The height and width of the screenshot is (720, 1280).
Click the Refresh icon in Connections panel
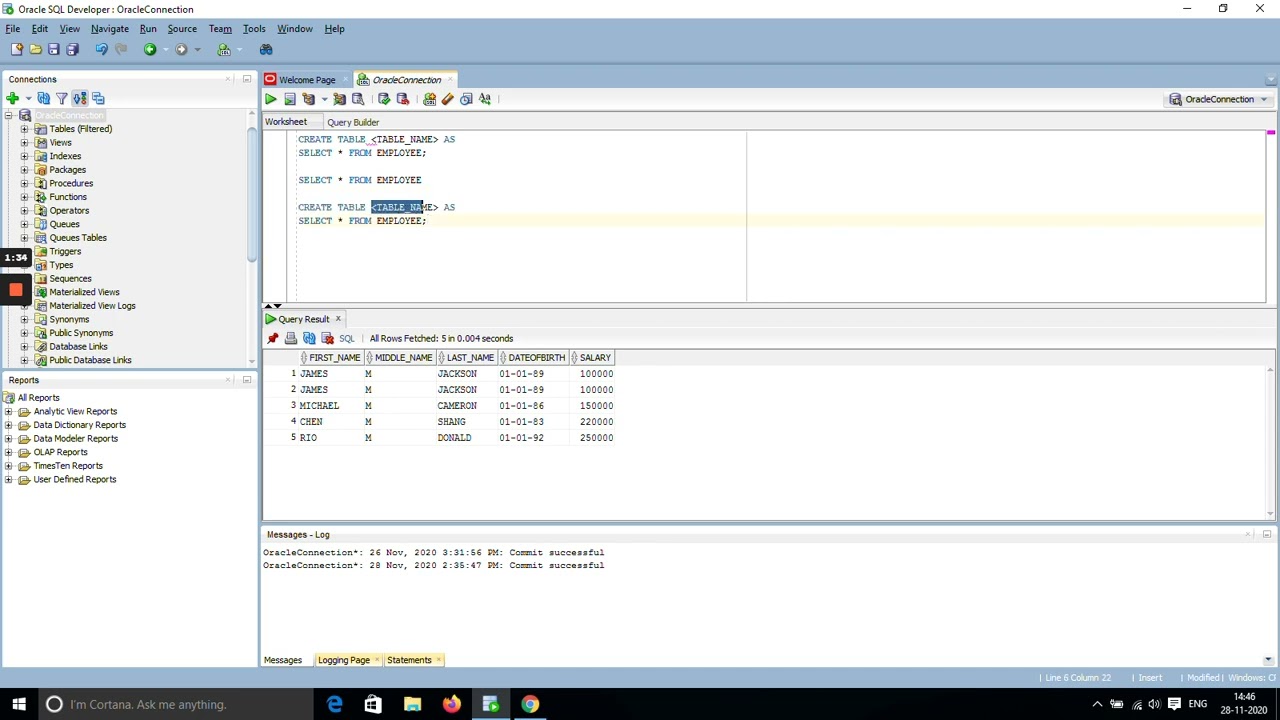(x=43, y=98)
